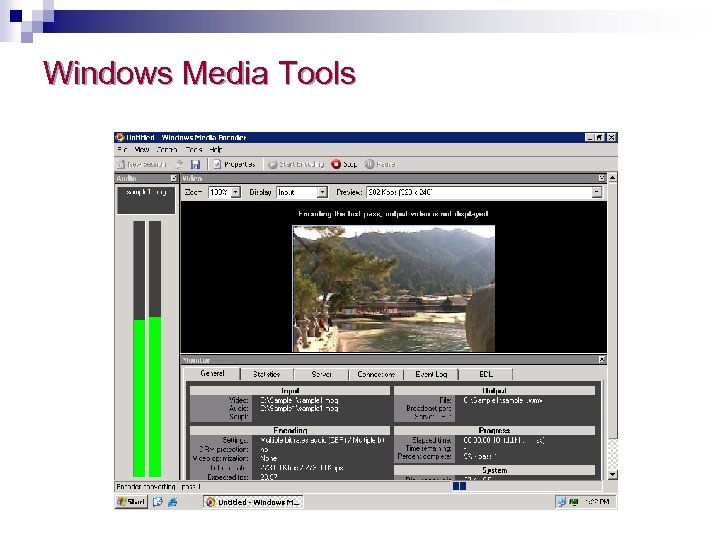Viewport: 720px width, 540px height.
Task: Click the Windows Media Encoder title bar icon
Action: point(120,137)
